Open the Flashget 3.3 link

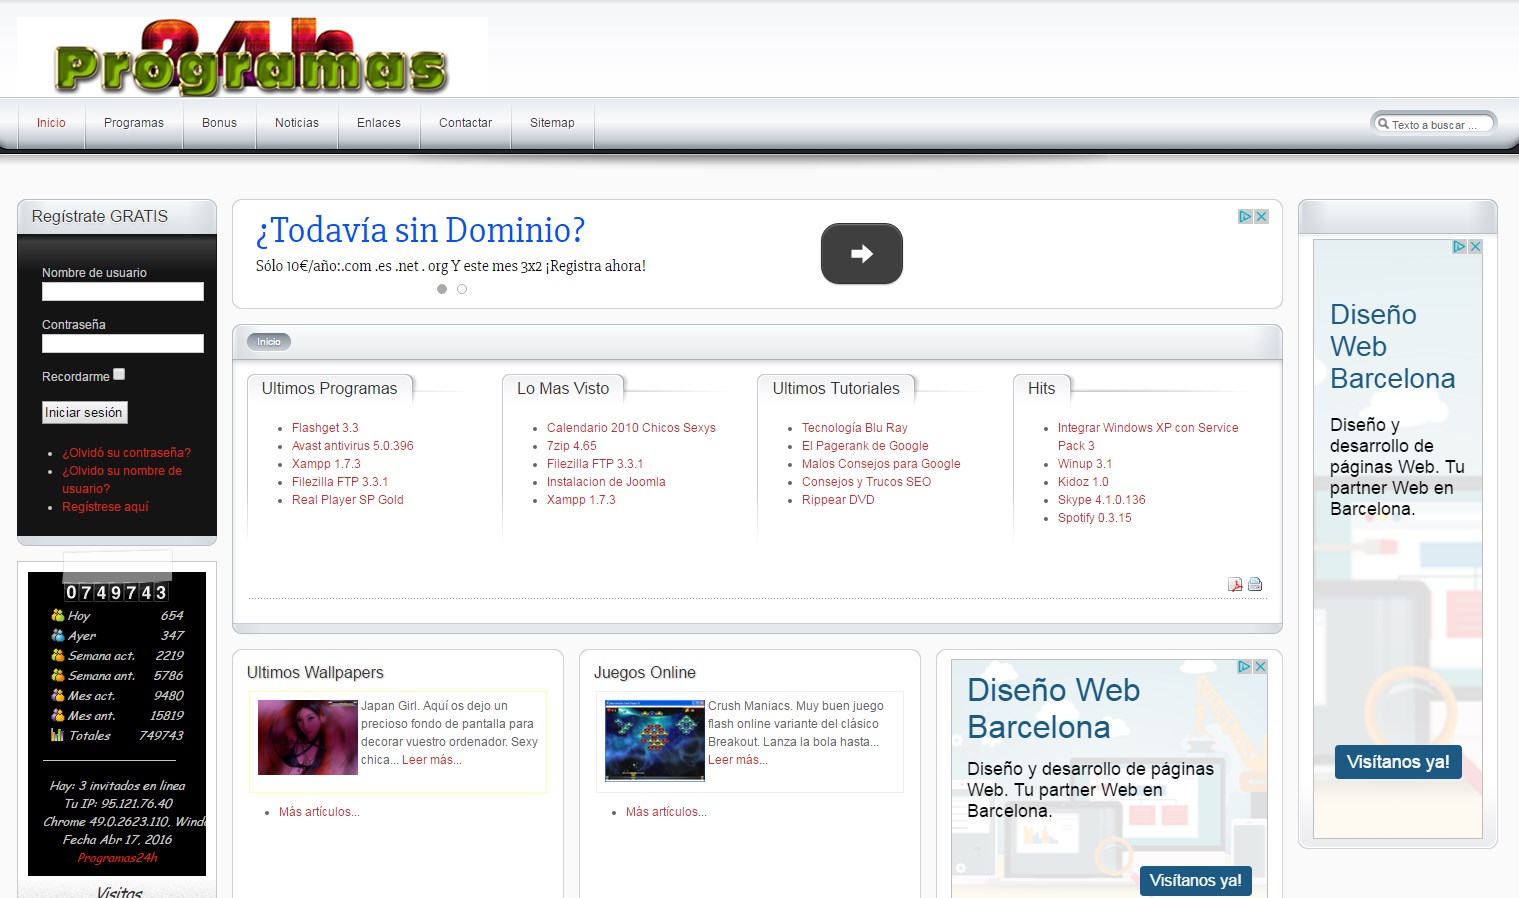(x=325, y=428)
